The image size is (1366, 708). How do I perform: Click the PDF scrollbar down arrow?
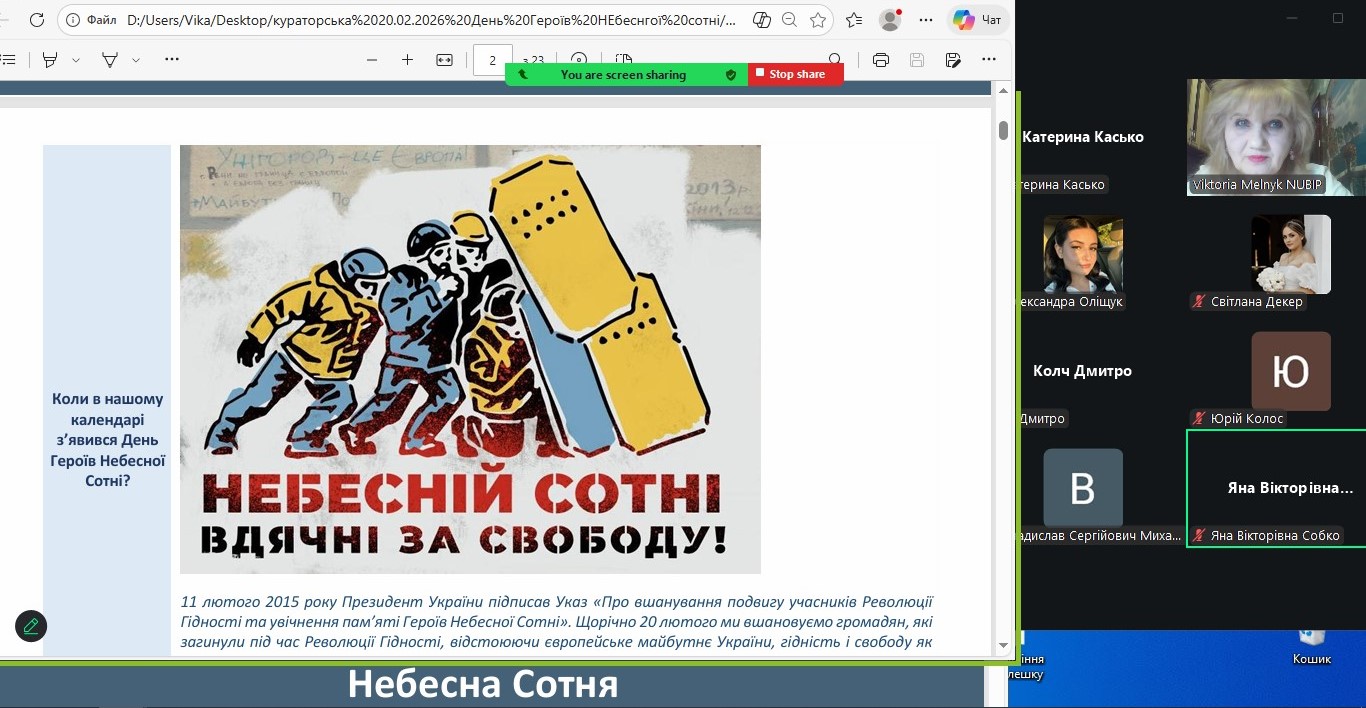tap(1003, 646)
